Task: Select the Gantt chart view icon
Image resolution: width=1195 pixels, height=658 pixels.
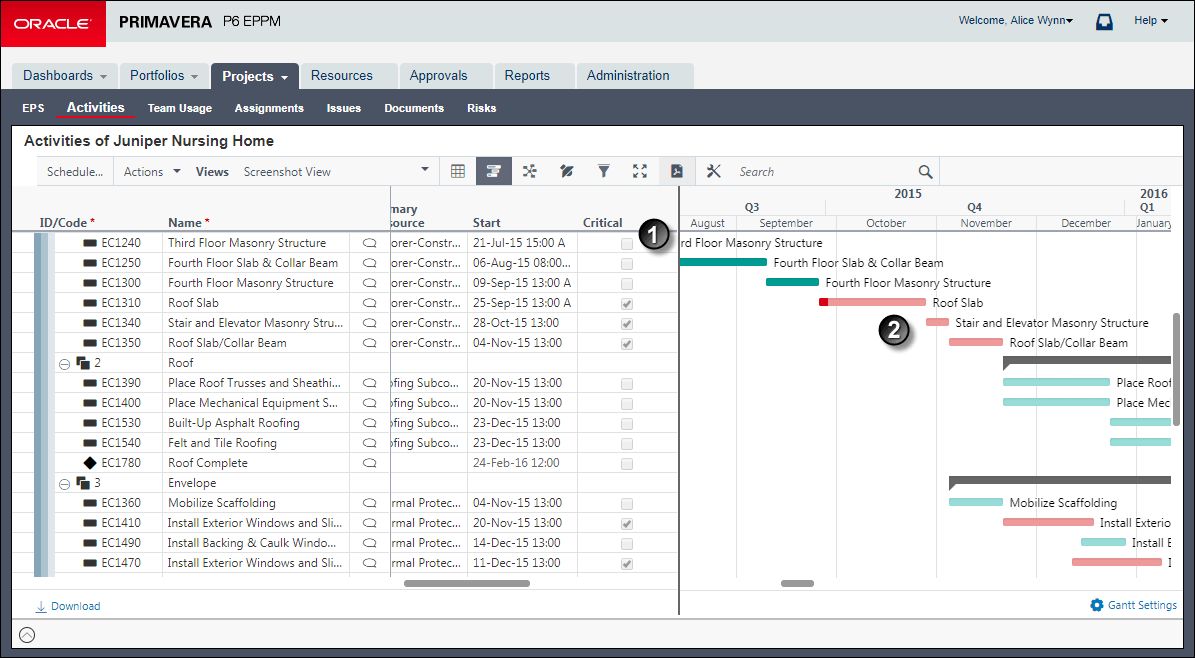Action: [x=494, y=172]
